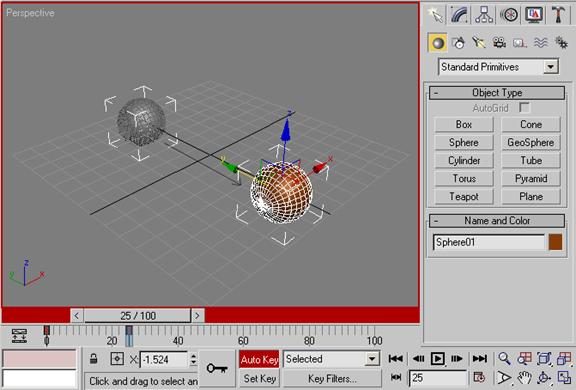Viewport: 576px width, 390px height.
Task: Open the Selected key filter dropdown
Action: (331, 359)
